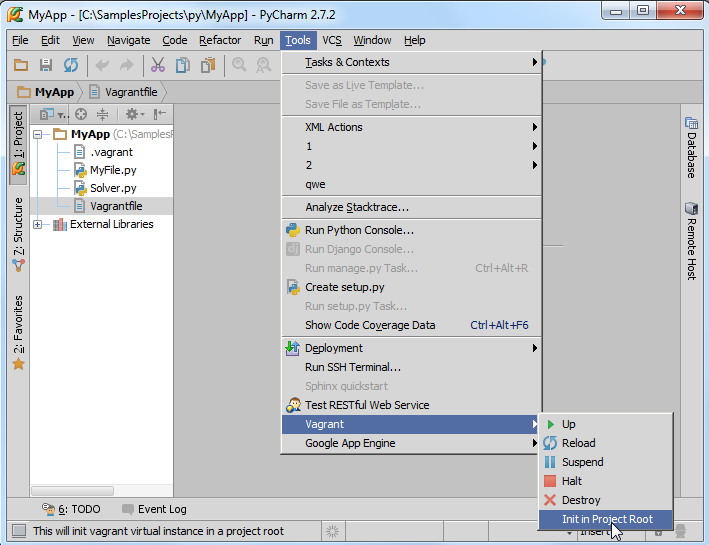Image resolution: width=709 pixels, height=545 pixels.
Task: Click the scroll from source target icon
Action: (x=81, y=114)
